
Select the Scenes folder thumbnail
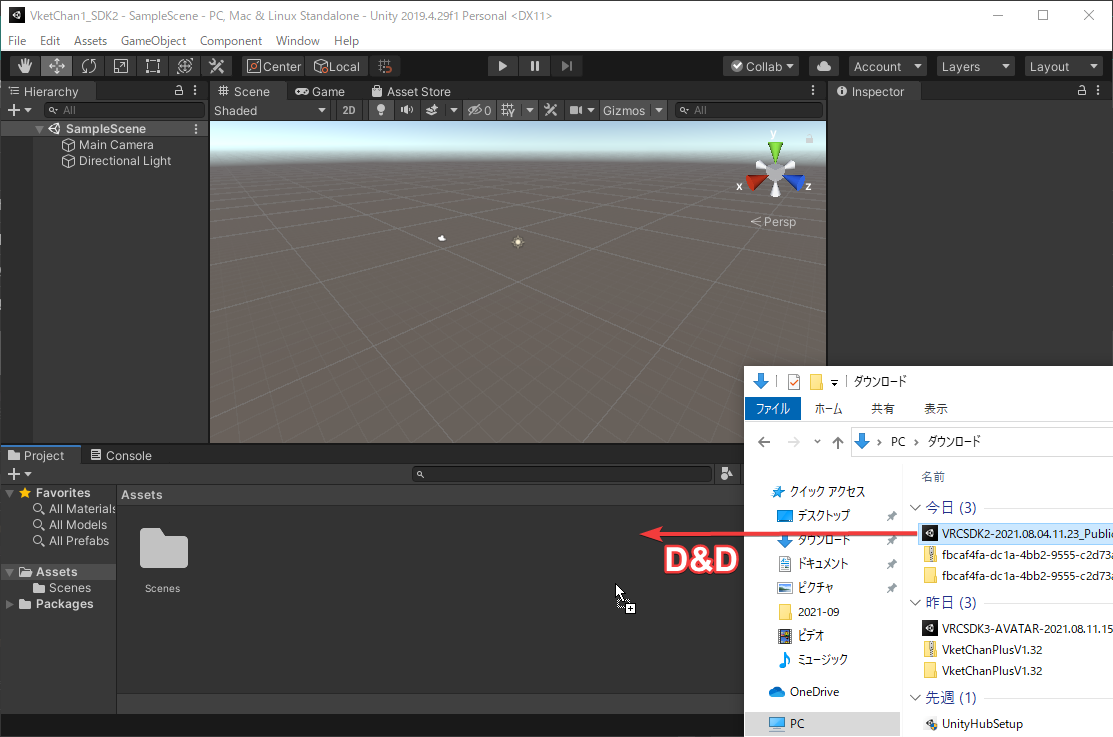tap(162, 548)
